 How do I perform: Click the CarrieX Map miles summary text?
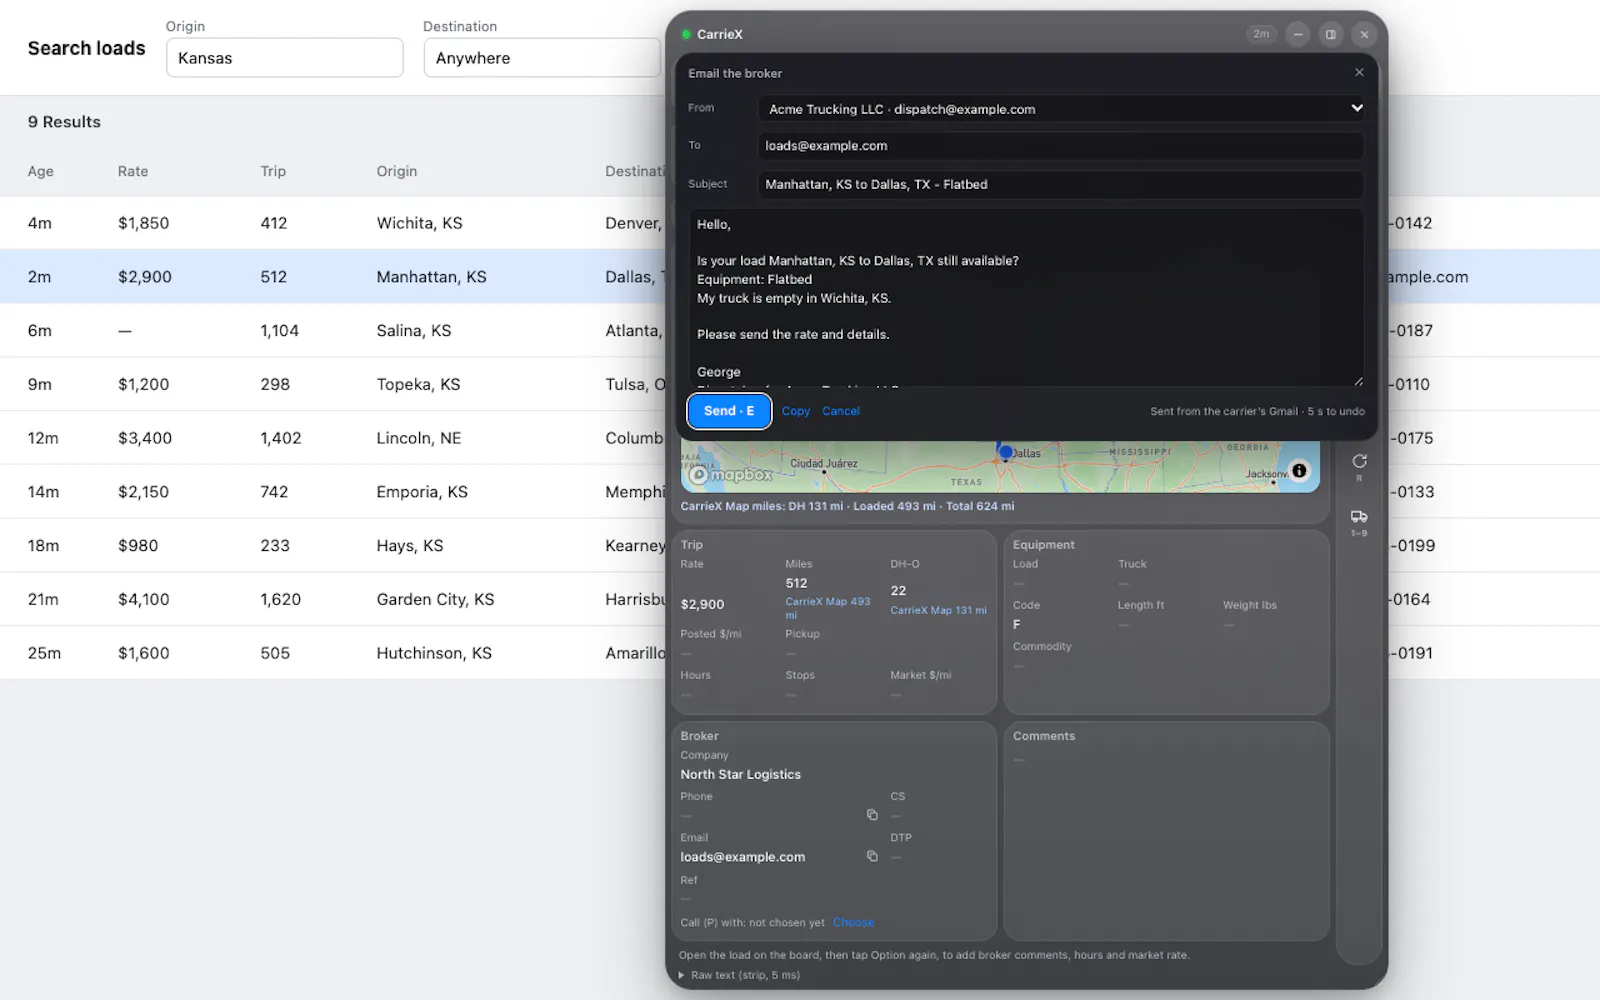[847, 506]
